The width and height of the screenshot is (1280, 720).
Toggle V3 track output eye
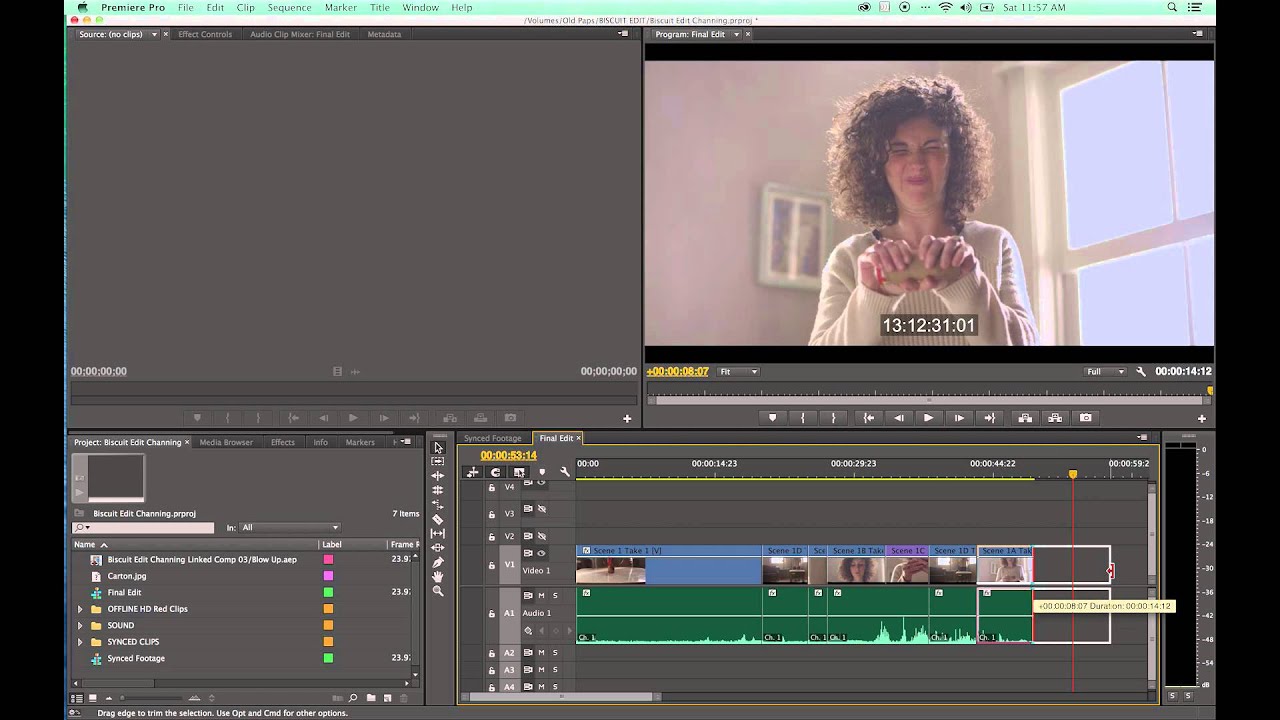(x=542, y=509)
